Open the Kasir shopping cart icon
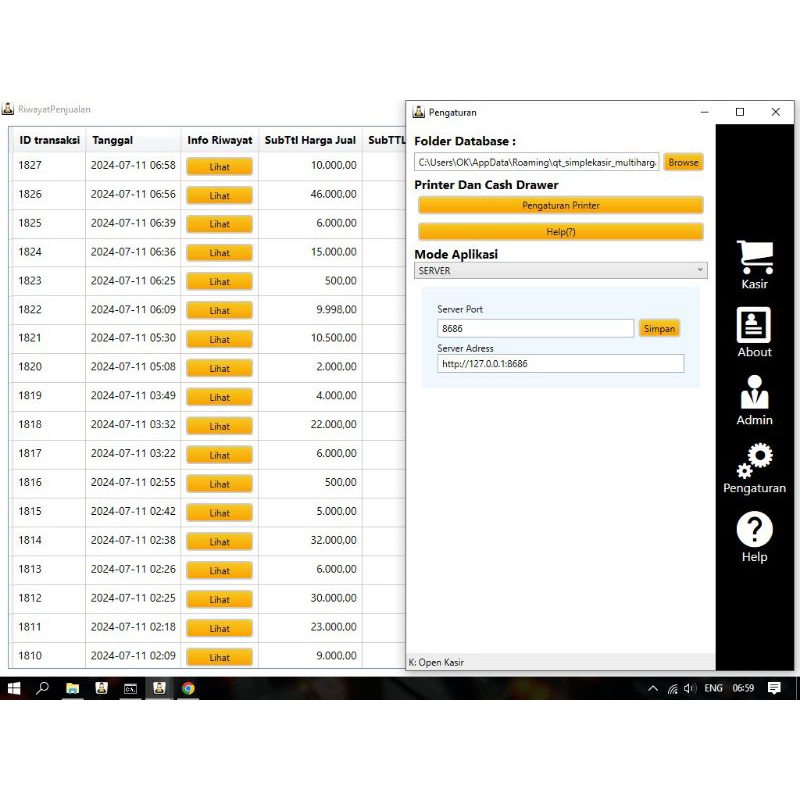 [755, 260]
